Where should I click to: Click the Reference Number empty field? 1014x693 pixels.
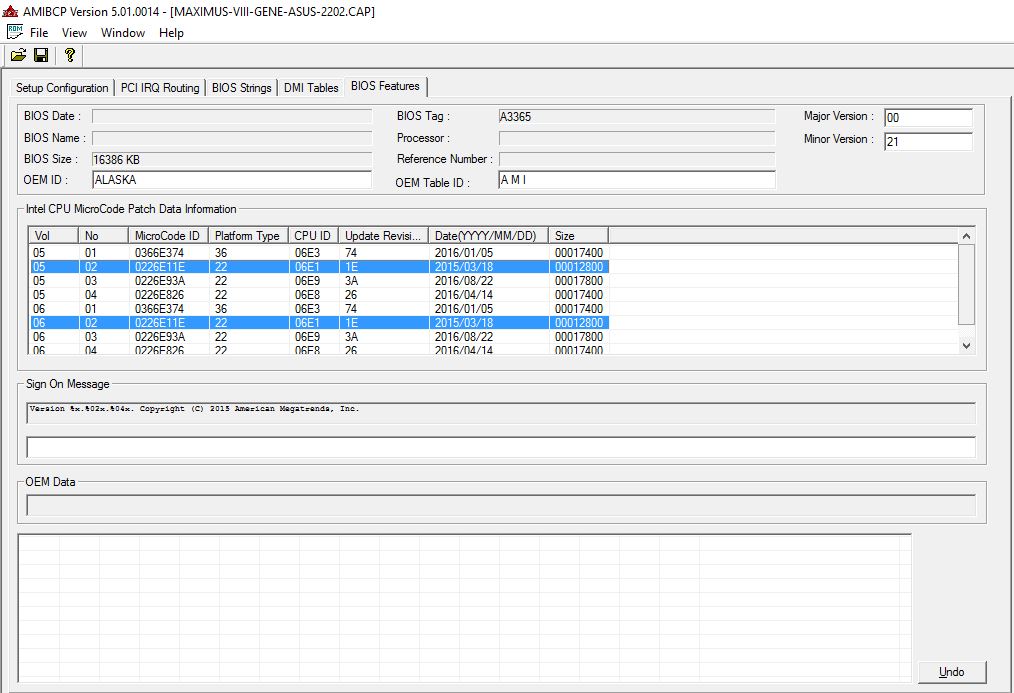click(x=636, y=159)
